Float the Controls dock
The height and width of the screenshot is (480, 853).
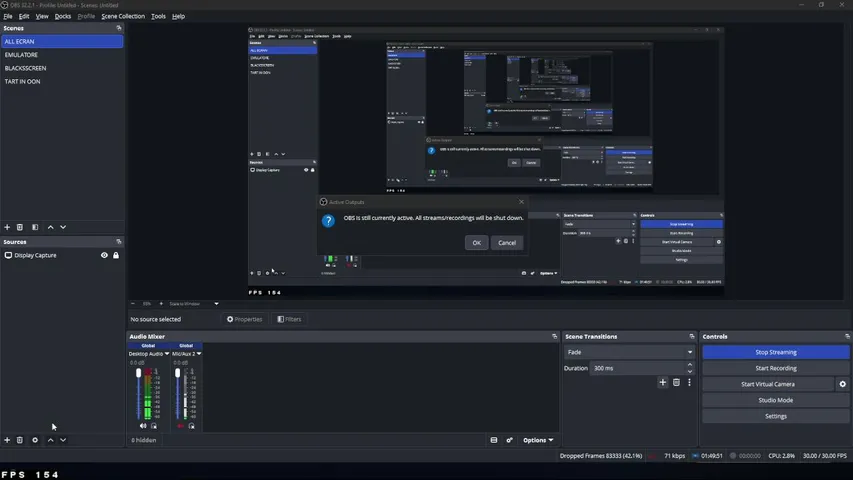(847, 336)
